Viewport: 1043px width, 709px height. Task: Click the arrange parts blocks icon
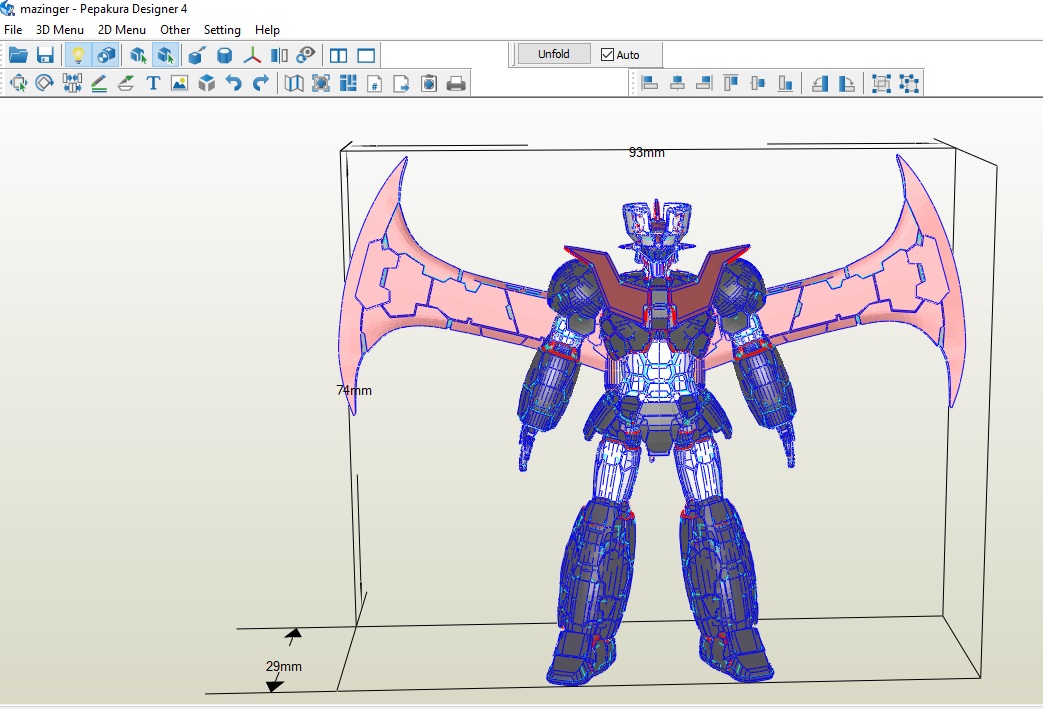tap(348, 83)
